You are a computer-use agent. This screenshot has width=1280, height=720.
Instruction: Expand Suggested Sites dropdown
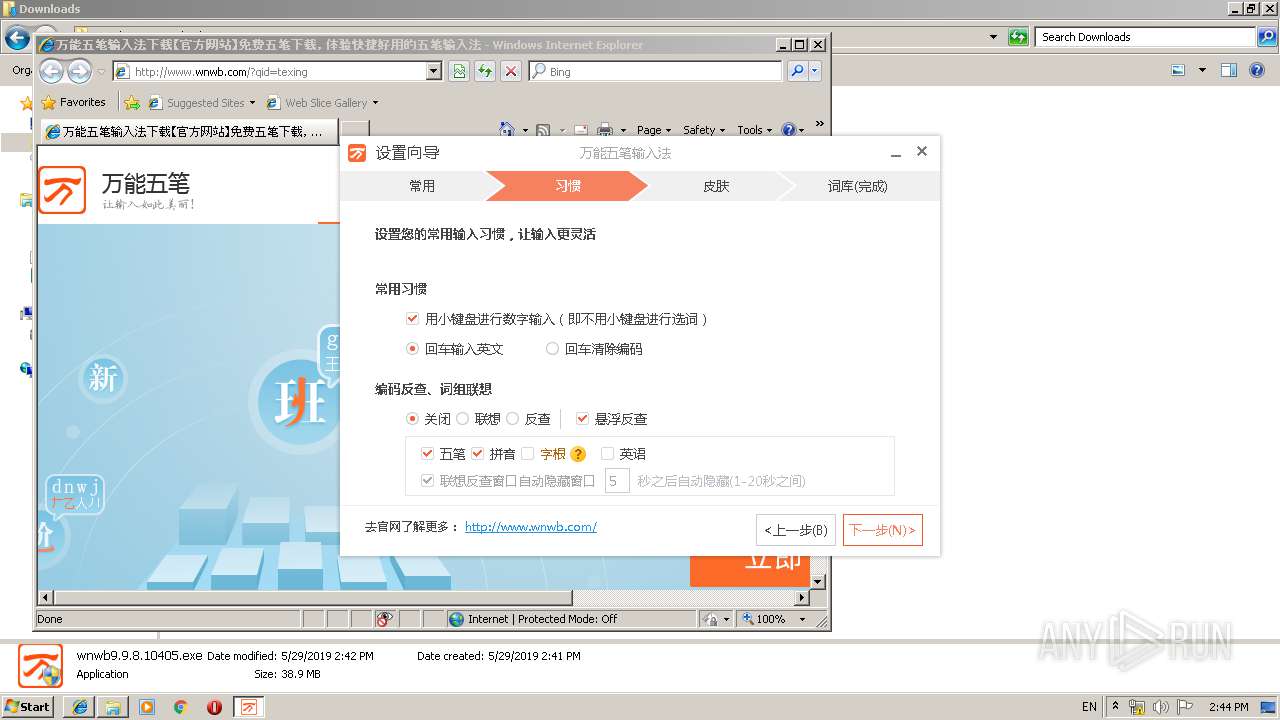(x=252, y=102)
